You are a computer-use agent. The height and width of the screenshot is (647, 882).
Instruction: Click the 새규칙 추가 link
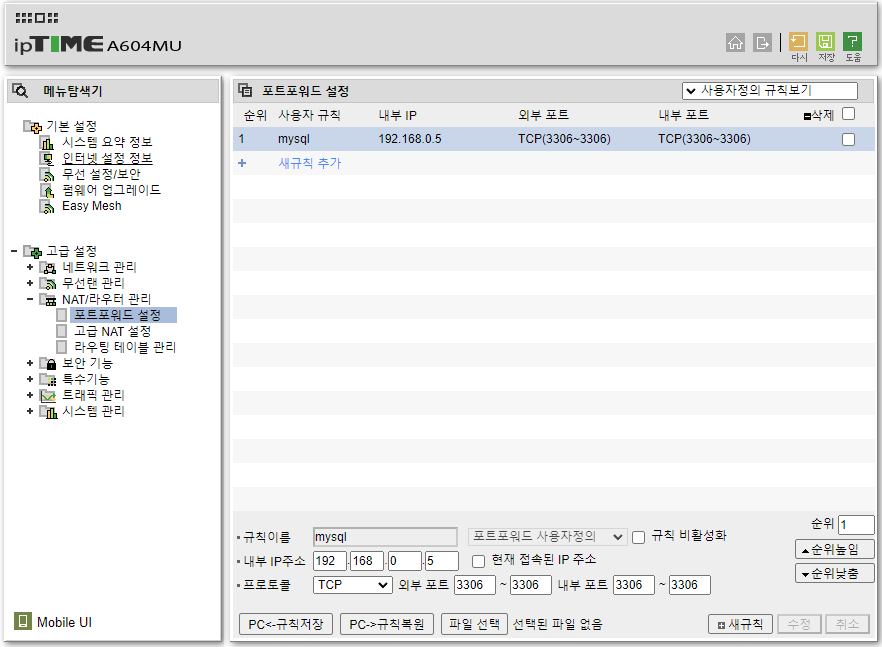pyautogui.click(x=310, y=163)
